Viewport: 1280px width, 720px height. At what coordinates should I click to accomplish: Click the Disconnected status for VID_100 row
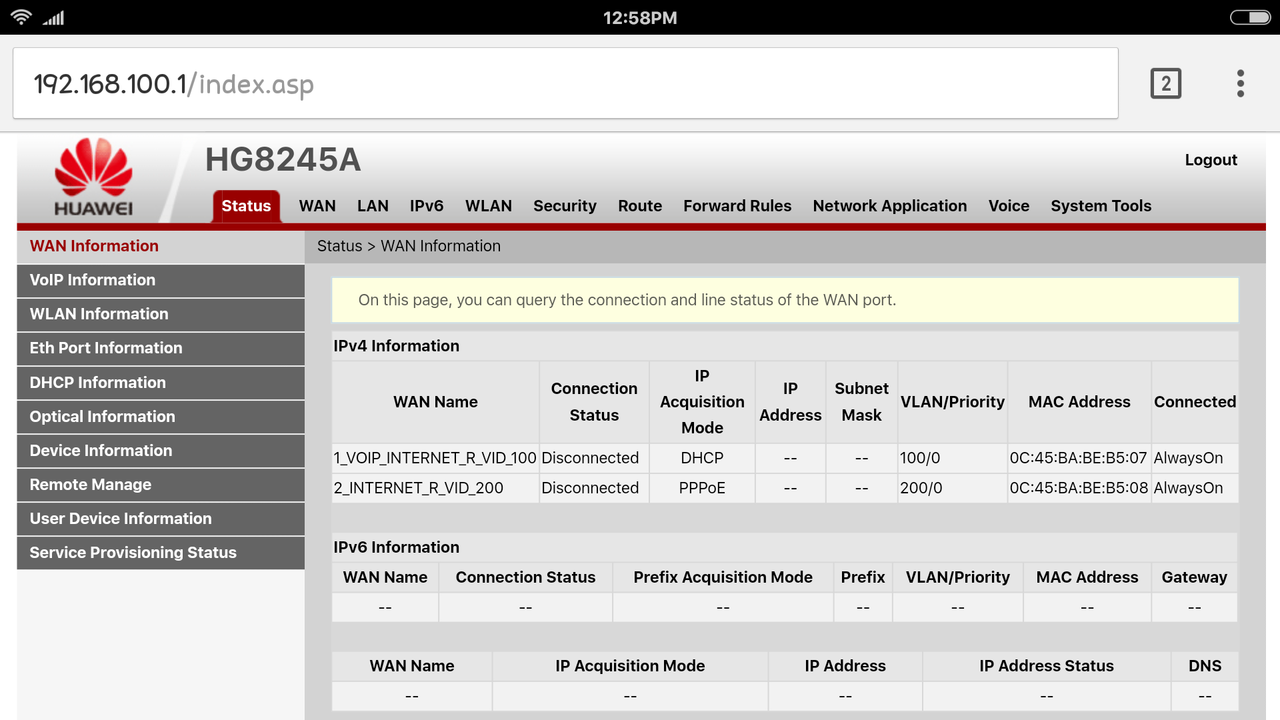[590, 458]
